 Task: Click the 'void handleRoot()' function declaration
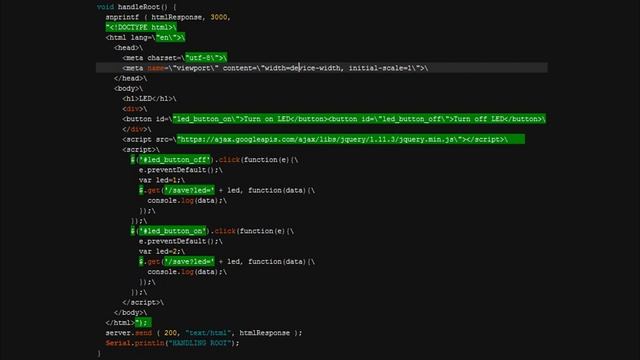pos(137,7)
